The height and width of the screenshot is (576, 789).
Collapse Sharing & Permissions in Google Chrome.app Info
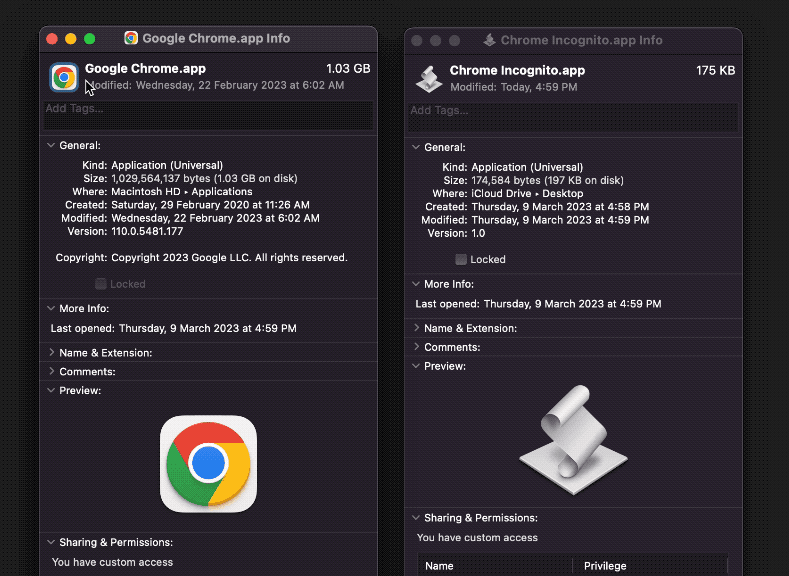pos(51,542)
